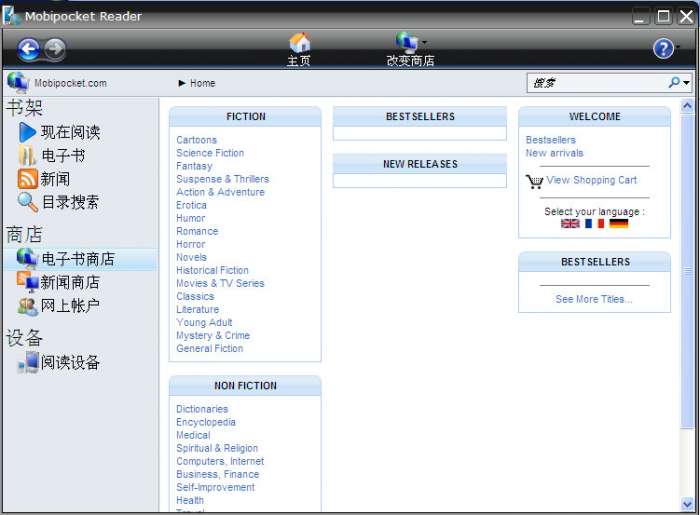Click the scrollbar down arrow
Image resolution: width=700 pixels, height=515 pixels.
(687, 504)
